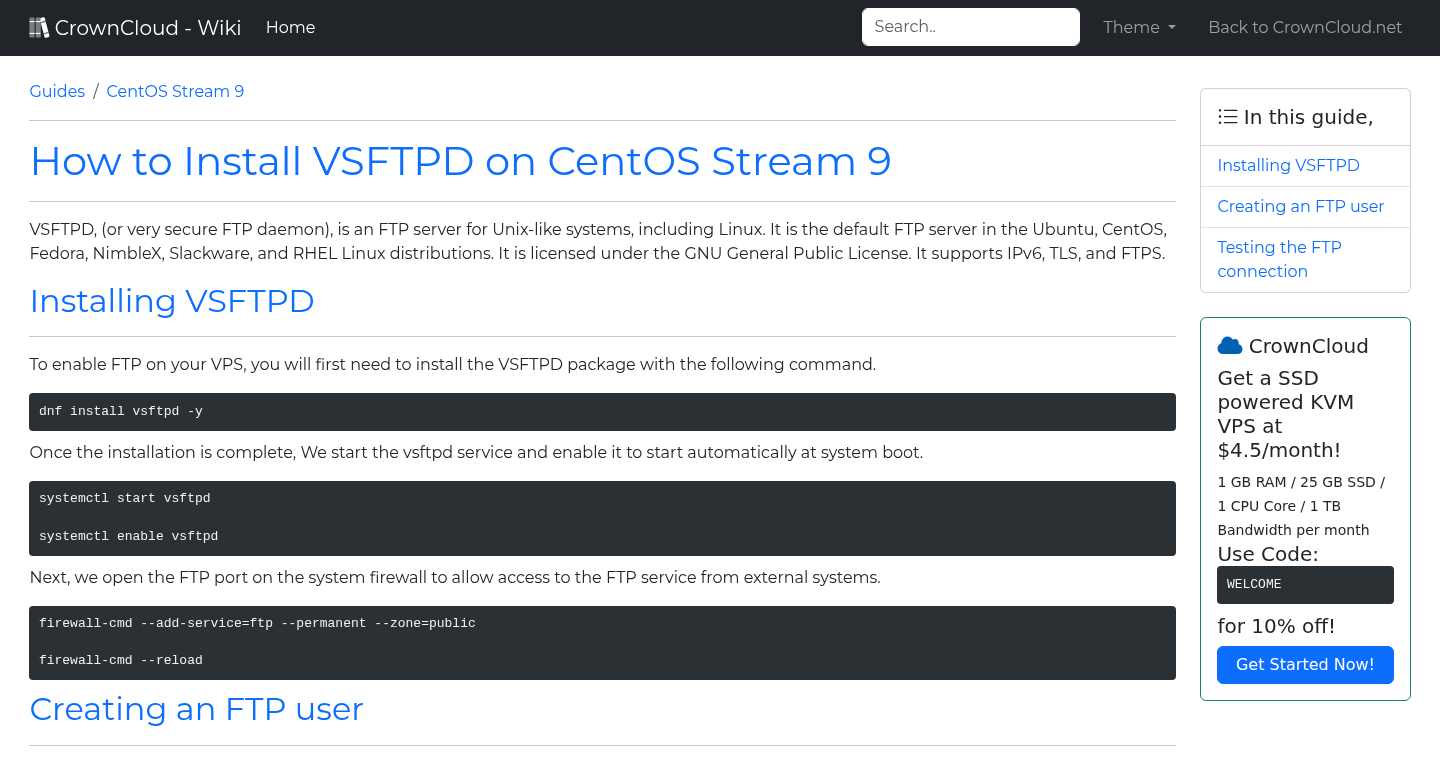Click the CrownCloud Wiki logo icon

pyautogui.click(x=38, y=26)
